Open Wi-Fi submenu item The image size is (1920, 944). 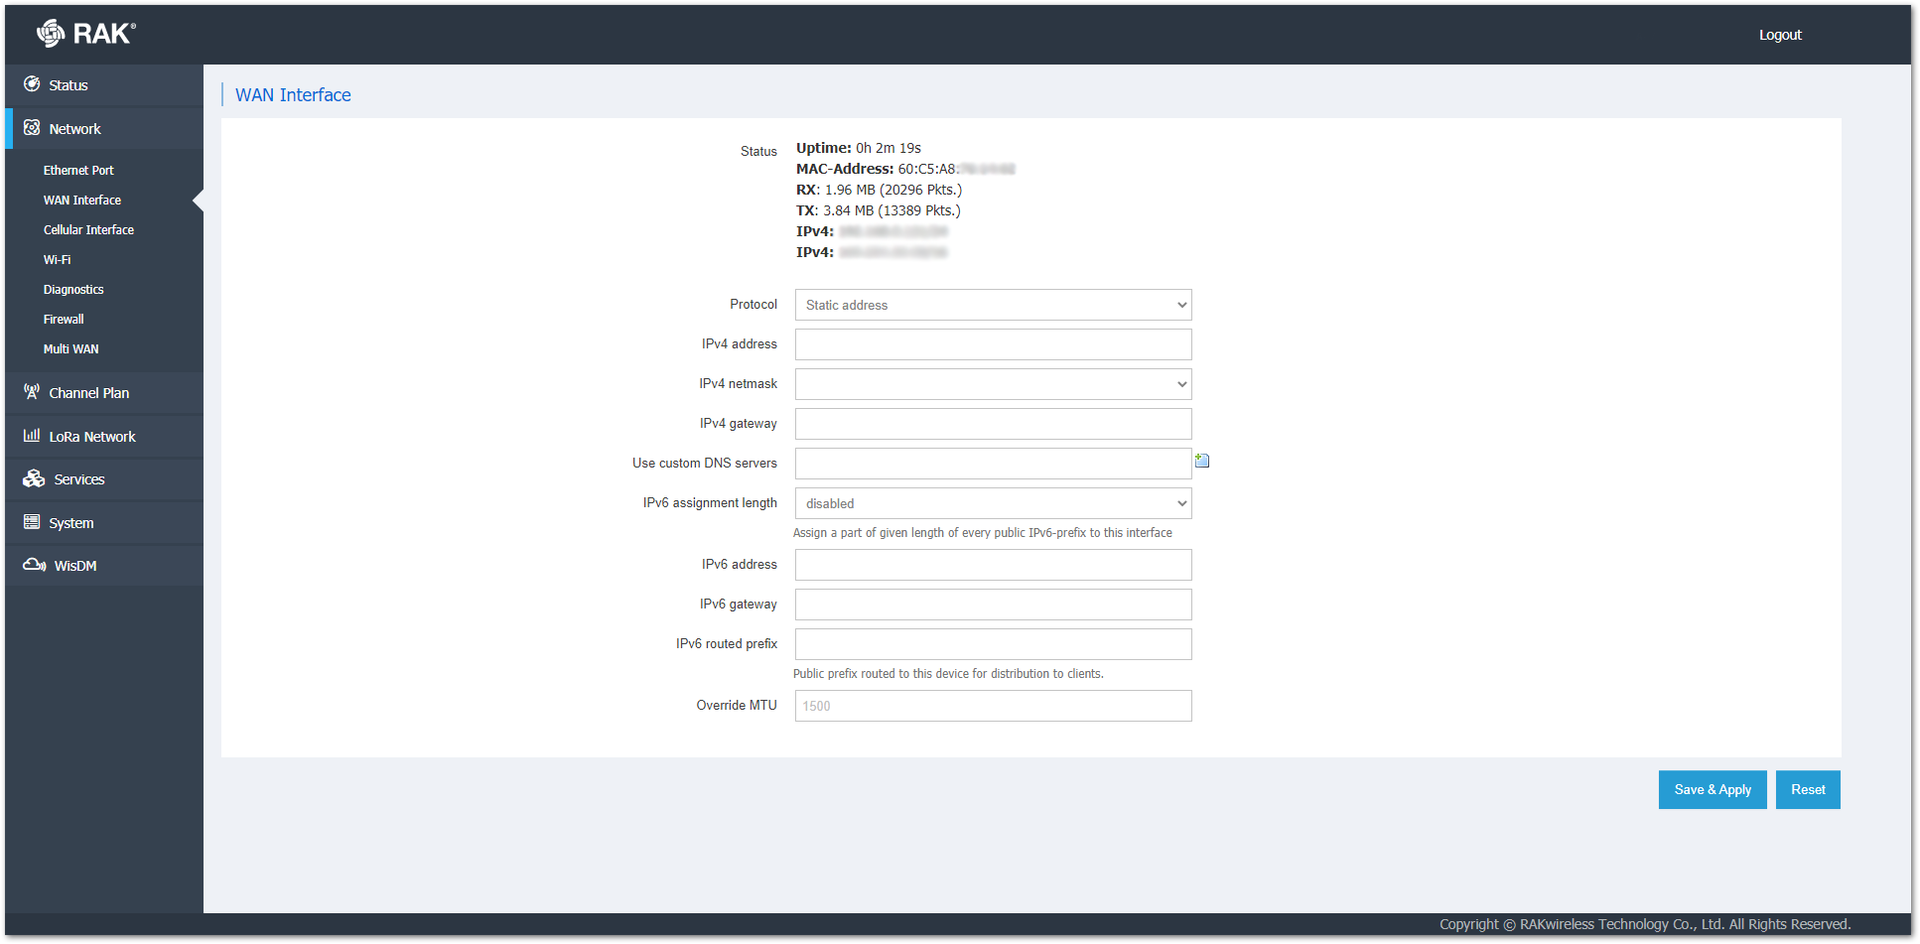tap(57, 260)
